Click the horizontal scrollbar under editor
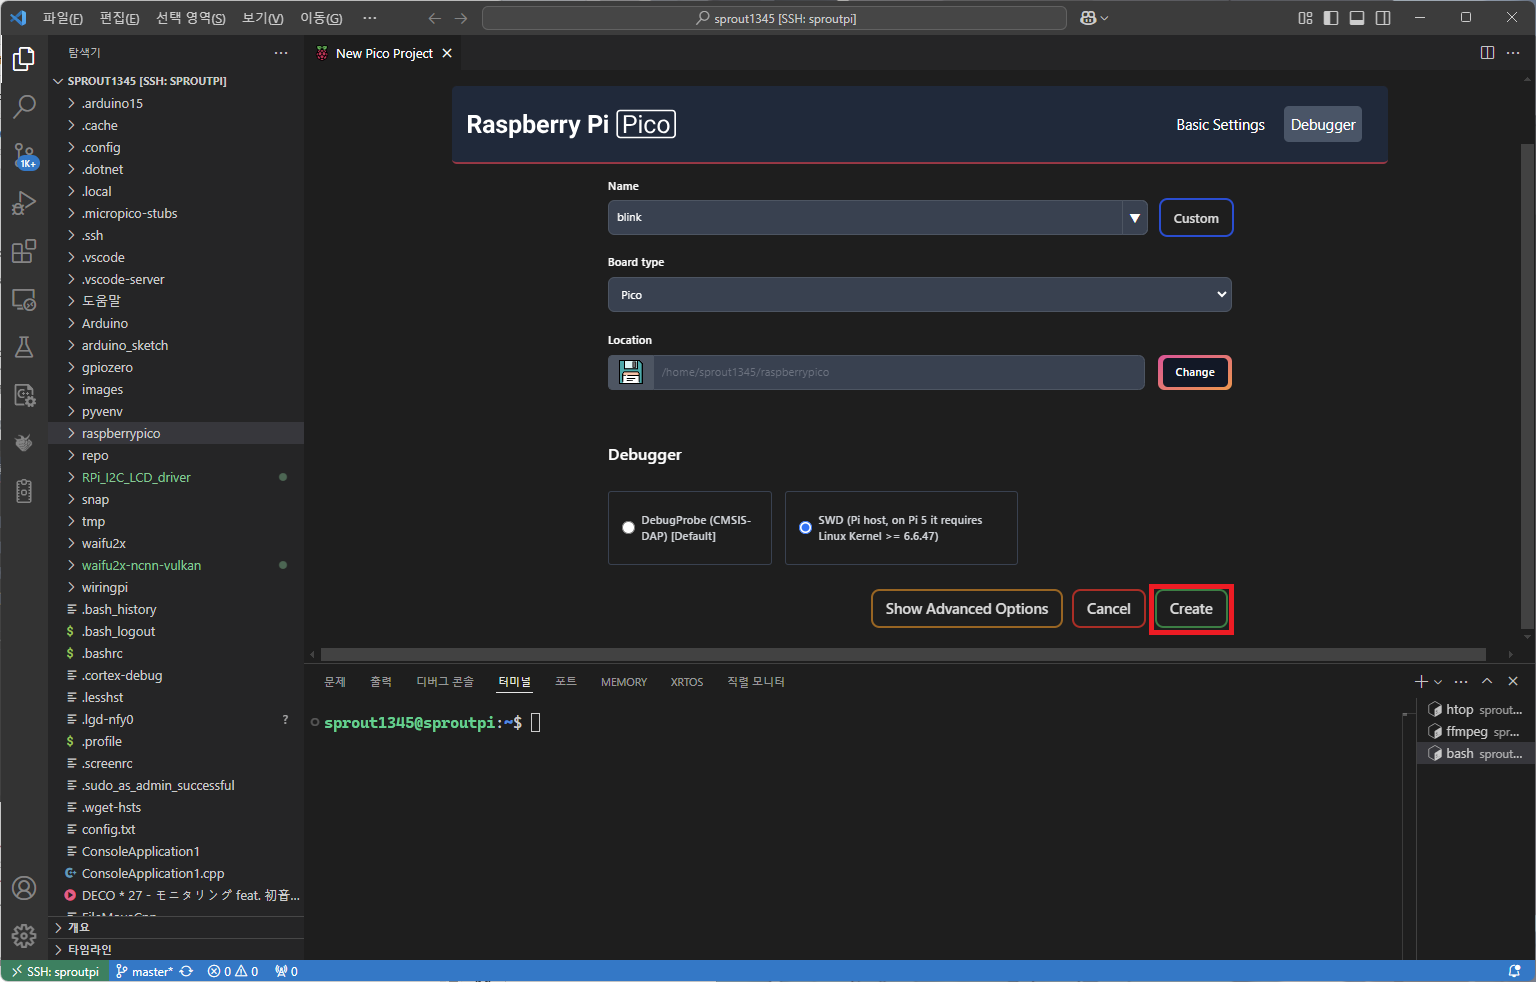Viewport: 1536px width, 982px height. coord(902,654)
